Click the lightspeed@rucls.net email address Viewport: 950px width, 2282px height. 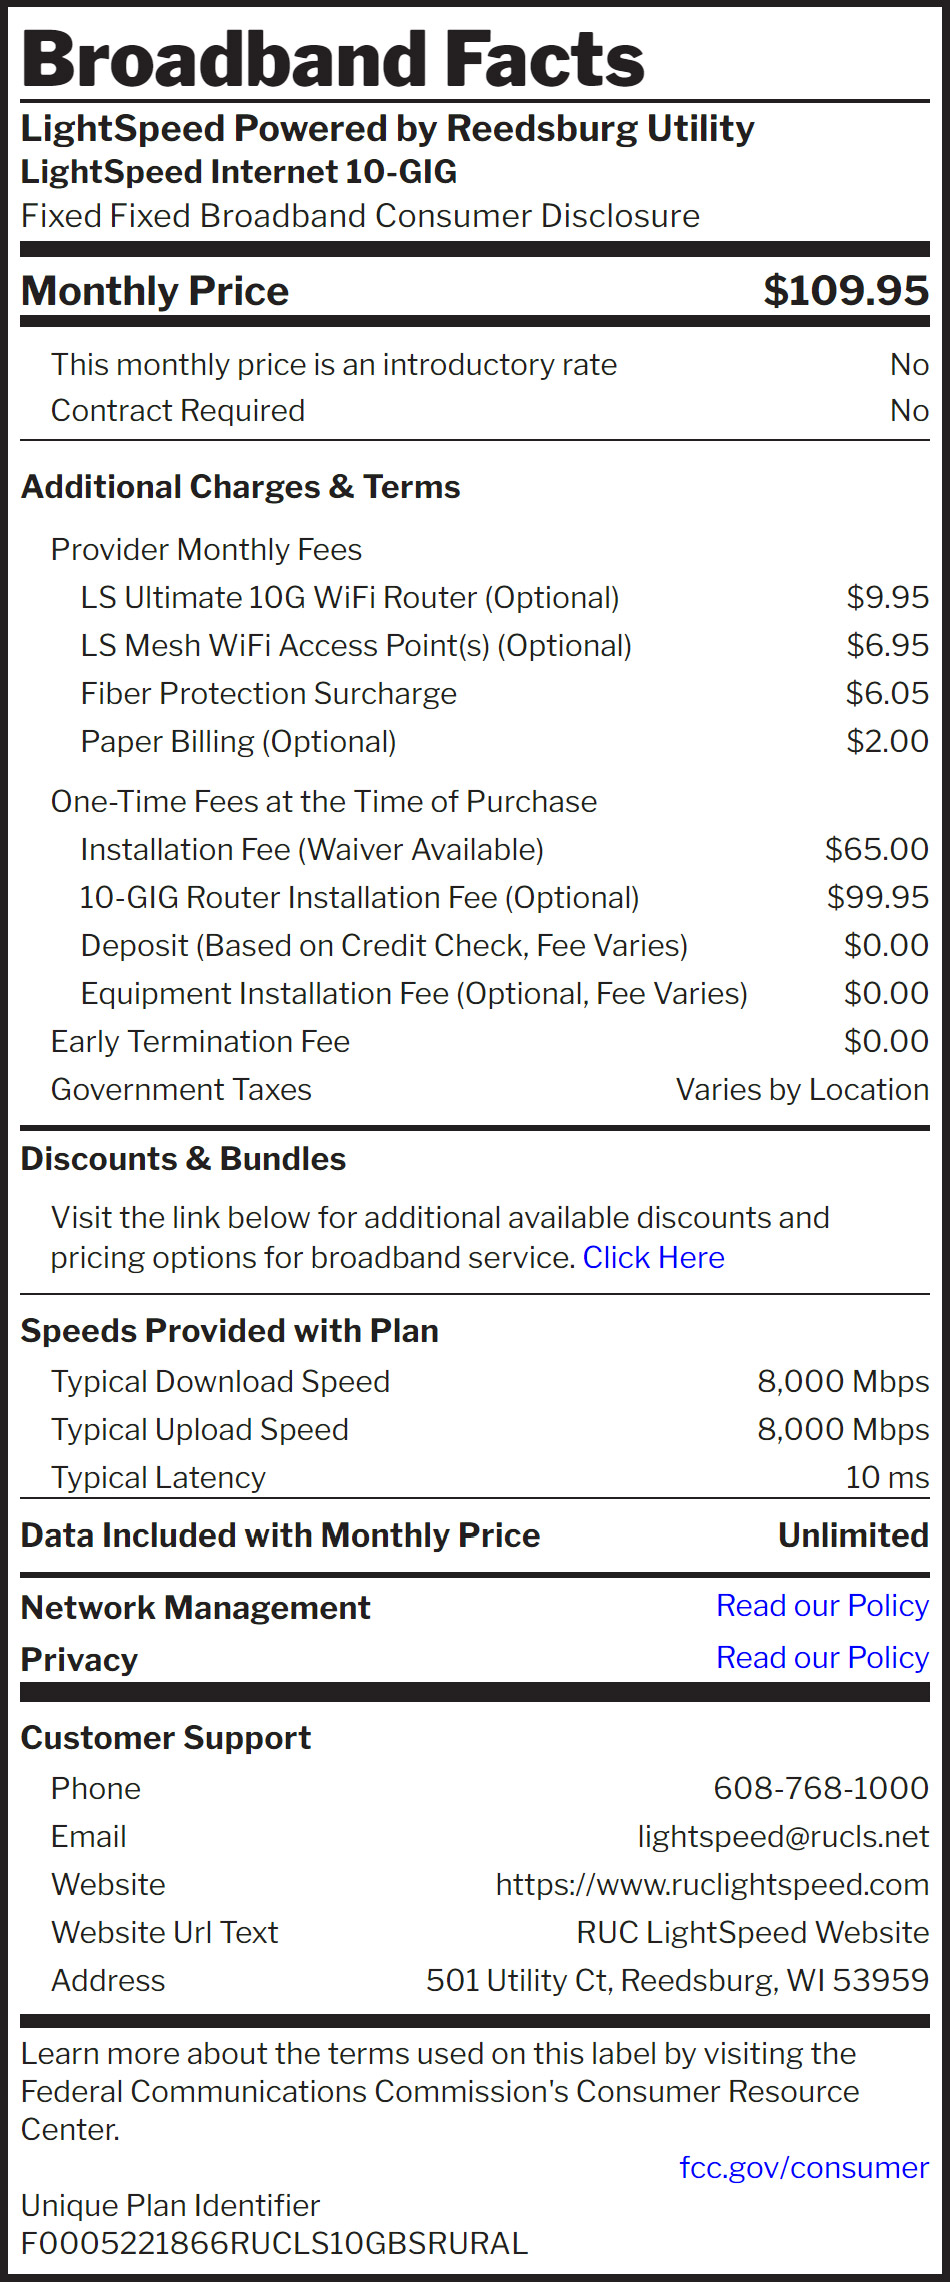(783, 1836)
